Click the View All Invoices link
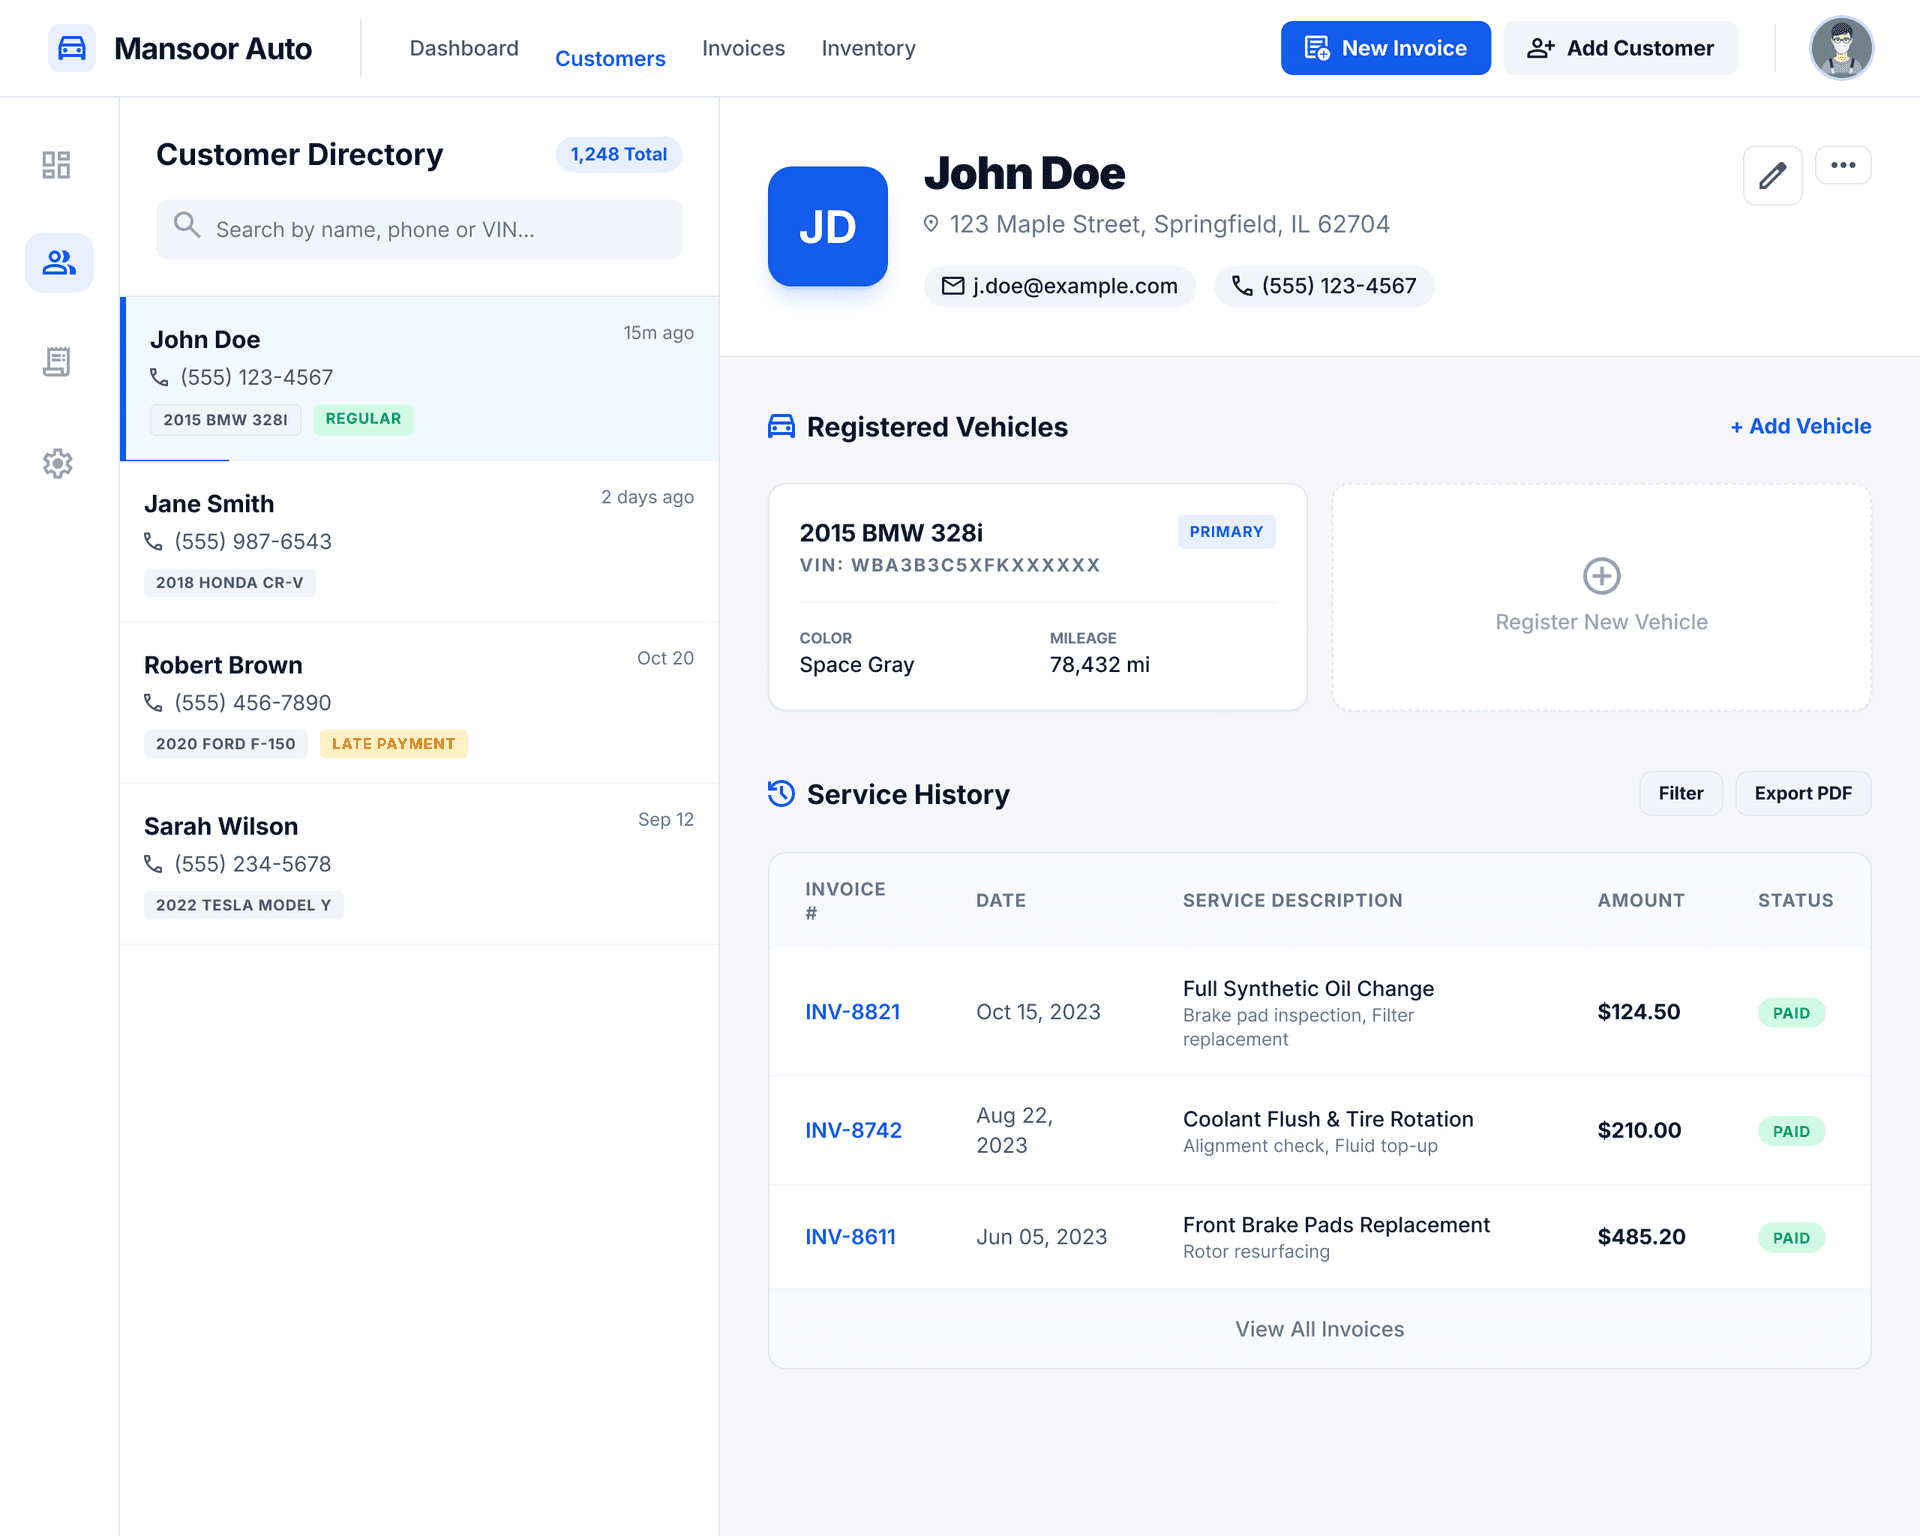Image resolution: width=1920 pixels, height=1536 pixels. pyautogui.click(x=1318, y=1328)
